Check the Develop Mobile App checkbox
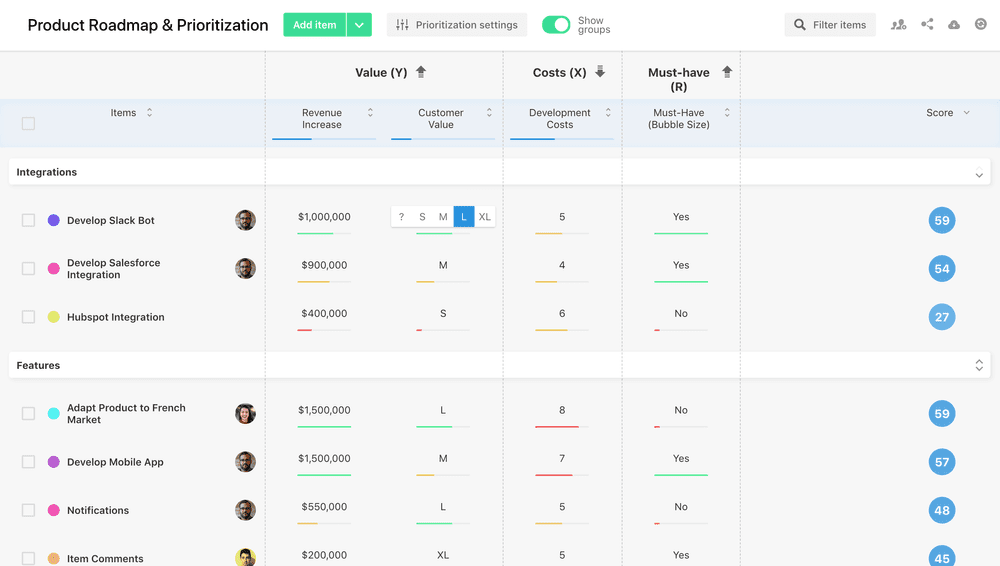 (28, 462)
